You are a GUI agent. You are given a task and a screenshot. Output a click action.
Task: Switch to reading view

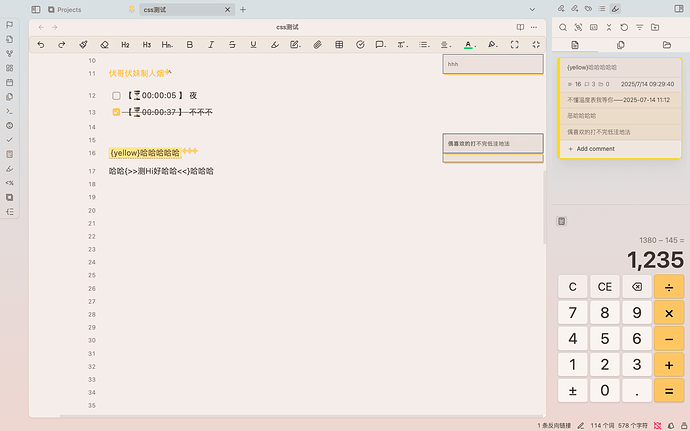coord(520,27)
